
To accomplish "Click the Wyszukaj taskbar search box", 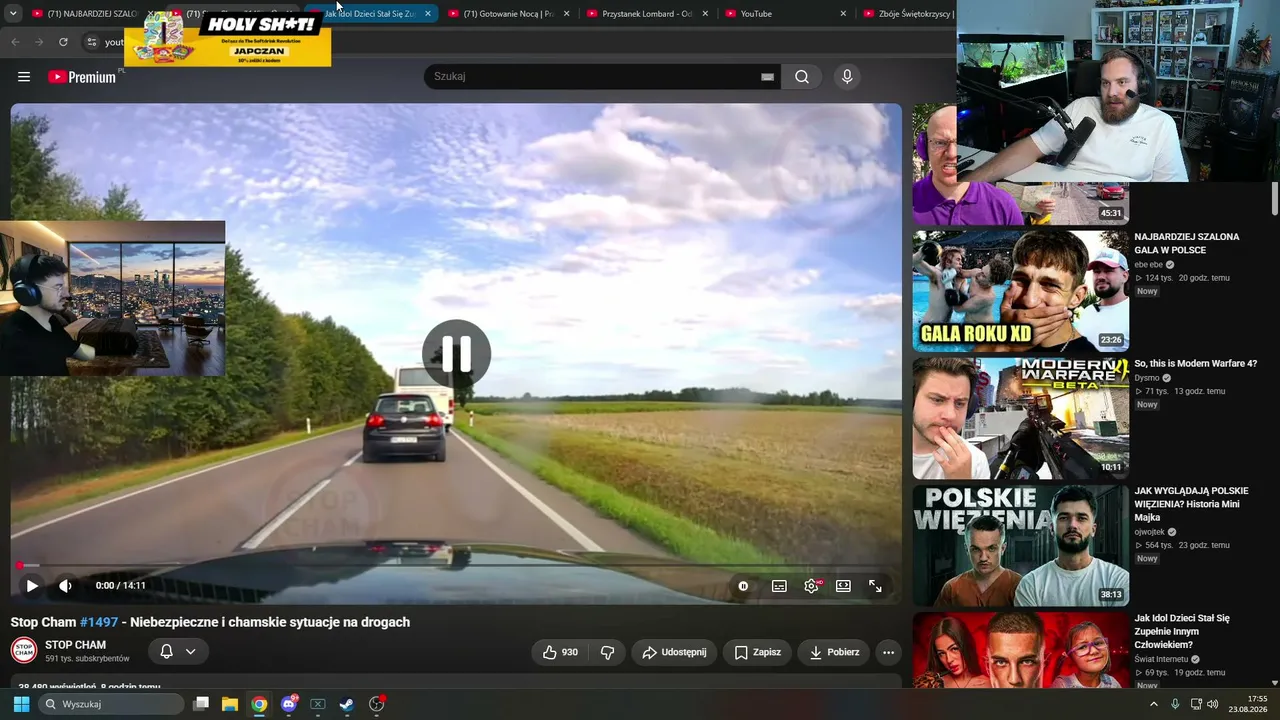I will pyautogui.click(x=111, y=704).
